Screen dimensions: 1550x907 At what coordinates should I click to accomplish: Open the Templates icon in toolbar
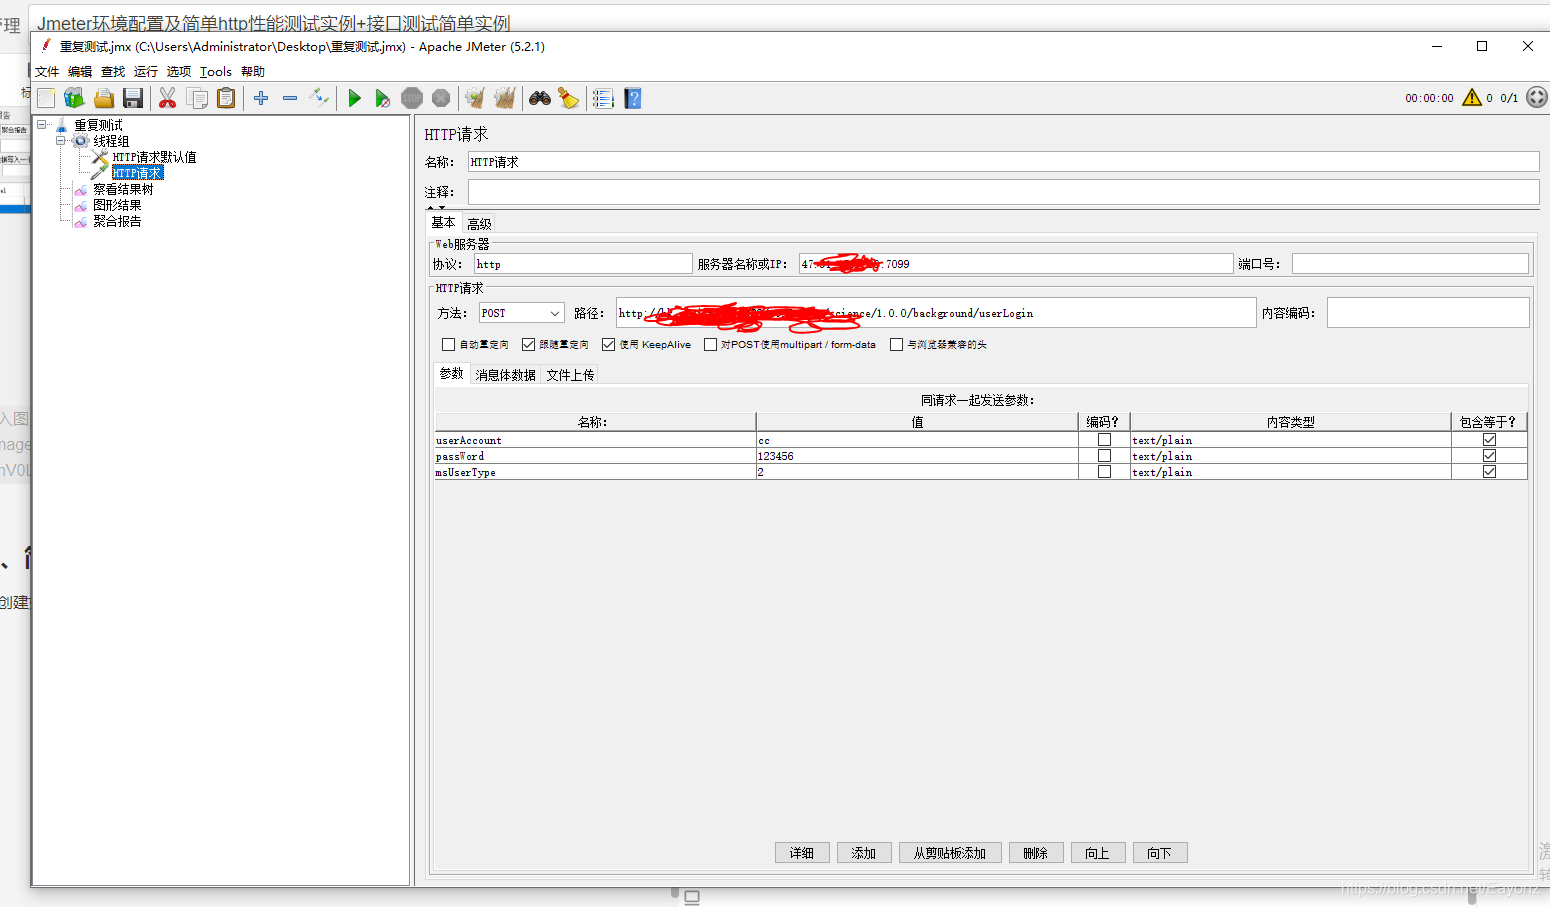(74, 98)
